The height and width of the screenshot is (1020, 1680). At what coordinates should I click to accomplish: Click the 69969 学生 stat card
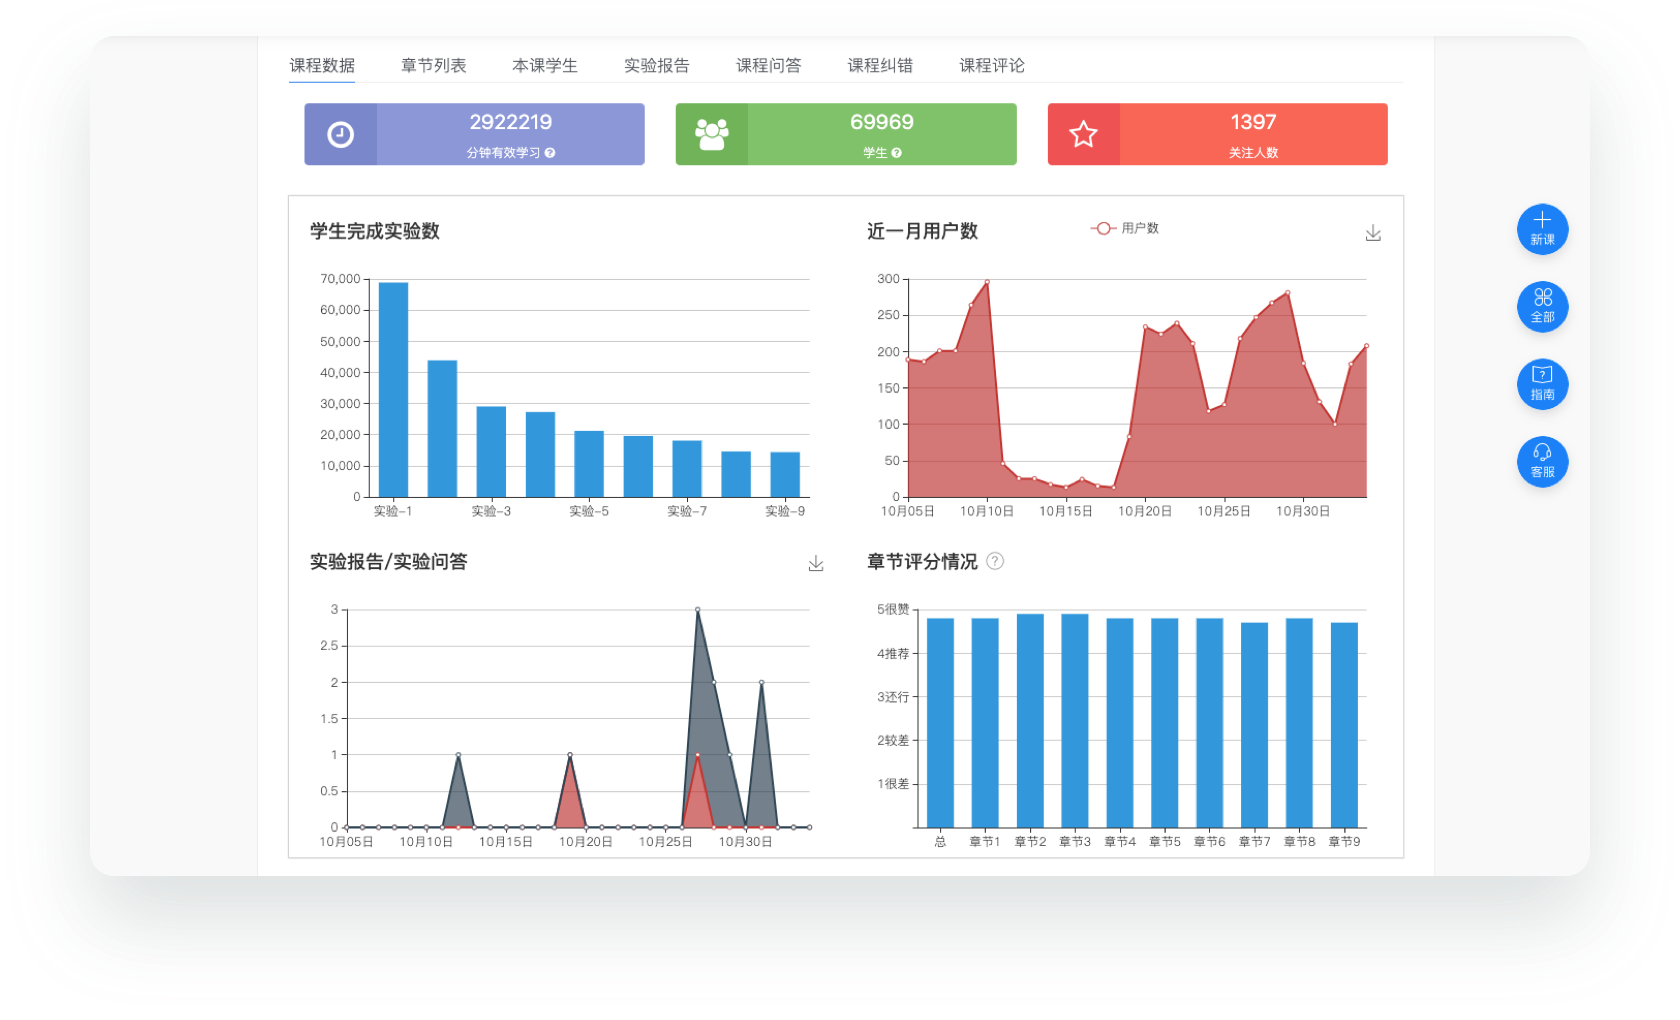tap(846, 134)
